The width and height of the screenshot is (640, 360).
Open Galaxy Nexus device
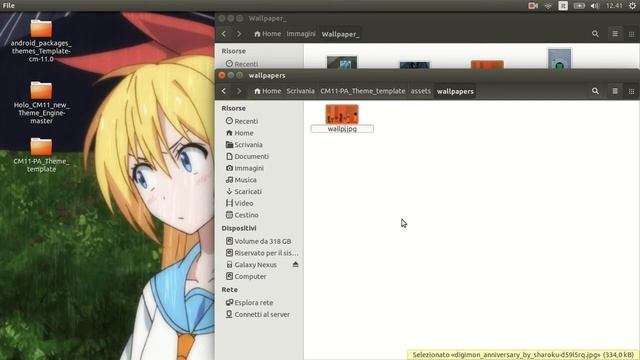tap(251, 265)
